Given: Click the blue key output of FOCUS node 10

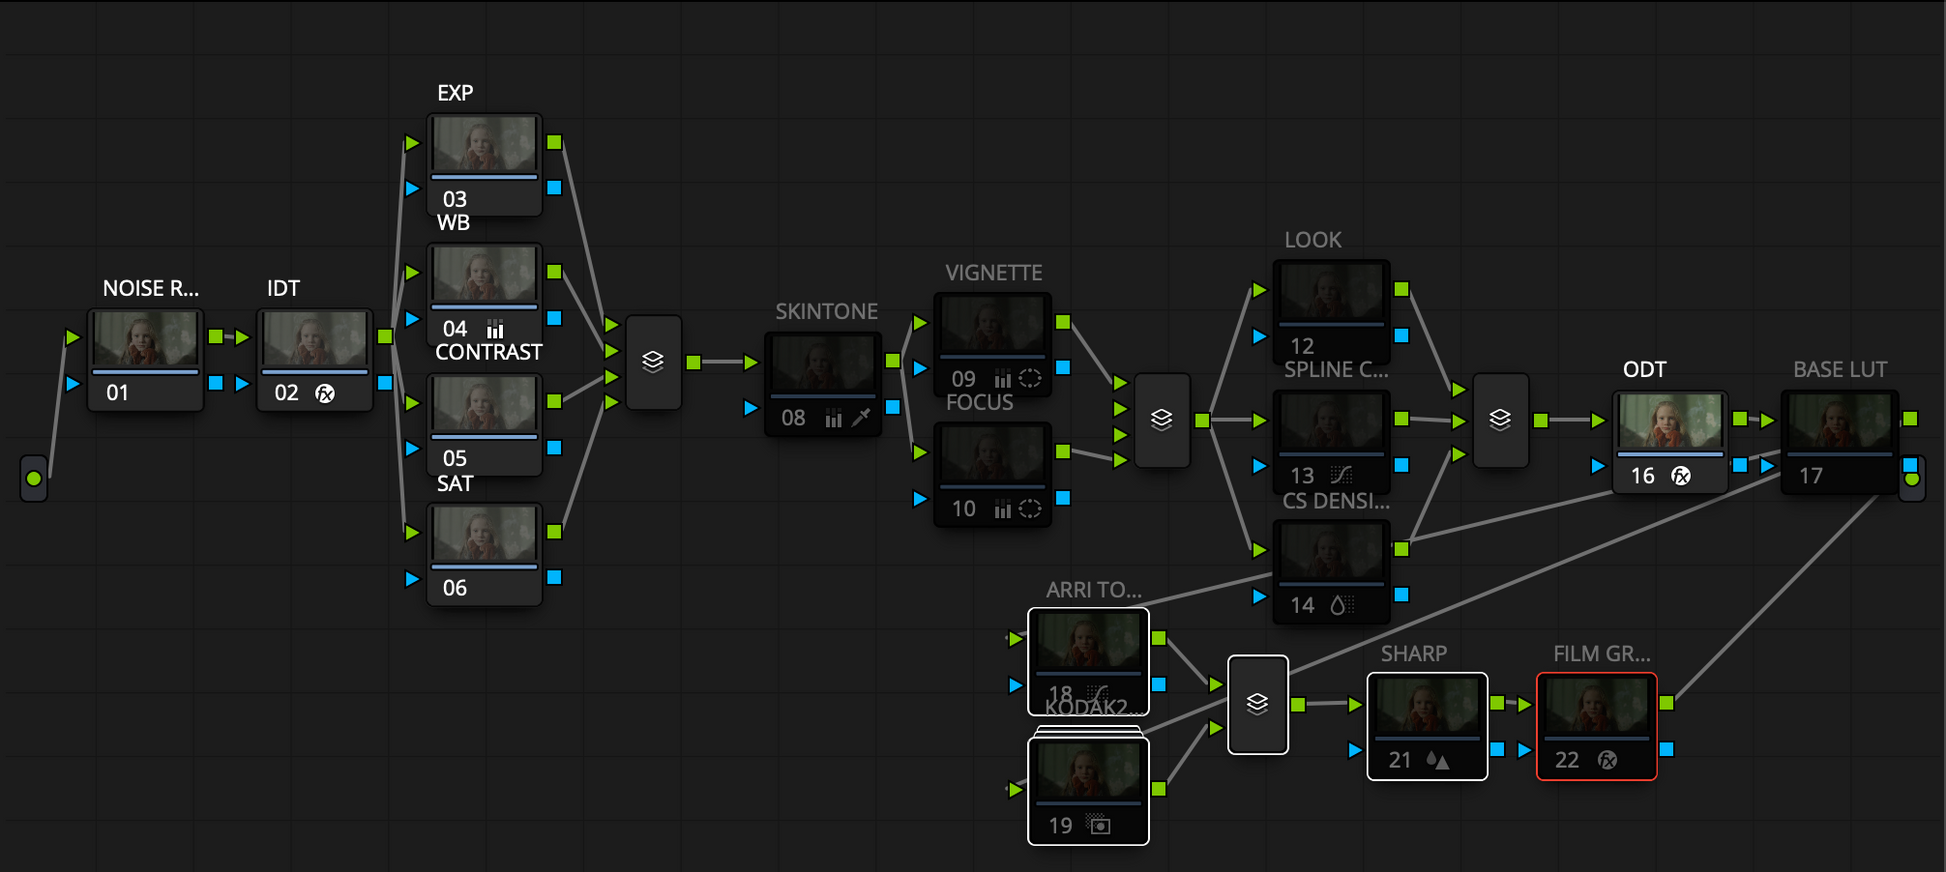Looking at the screenshot, I should point(1063,498).
